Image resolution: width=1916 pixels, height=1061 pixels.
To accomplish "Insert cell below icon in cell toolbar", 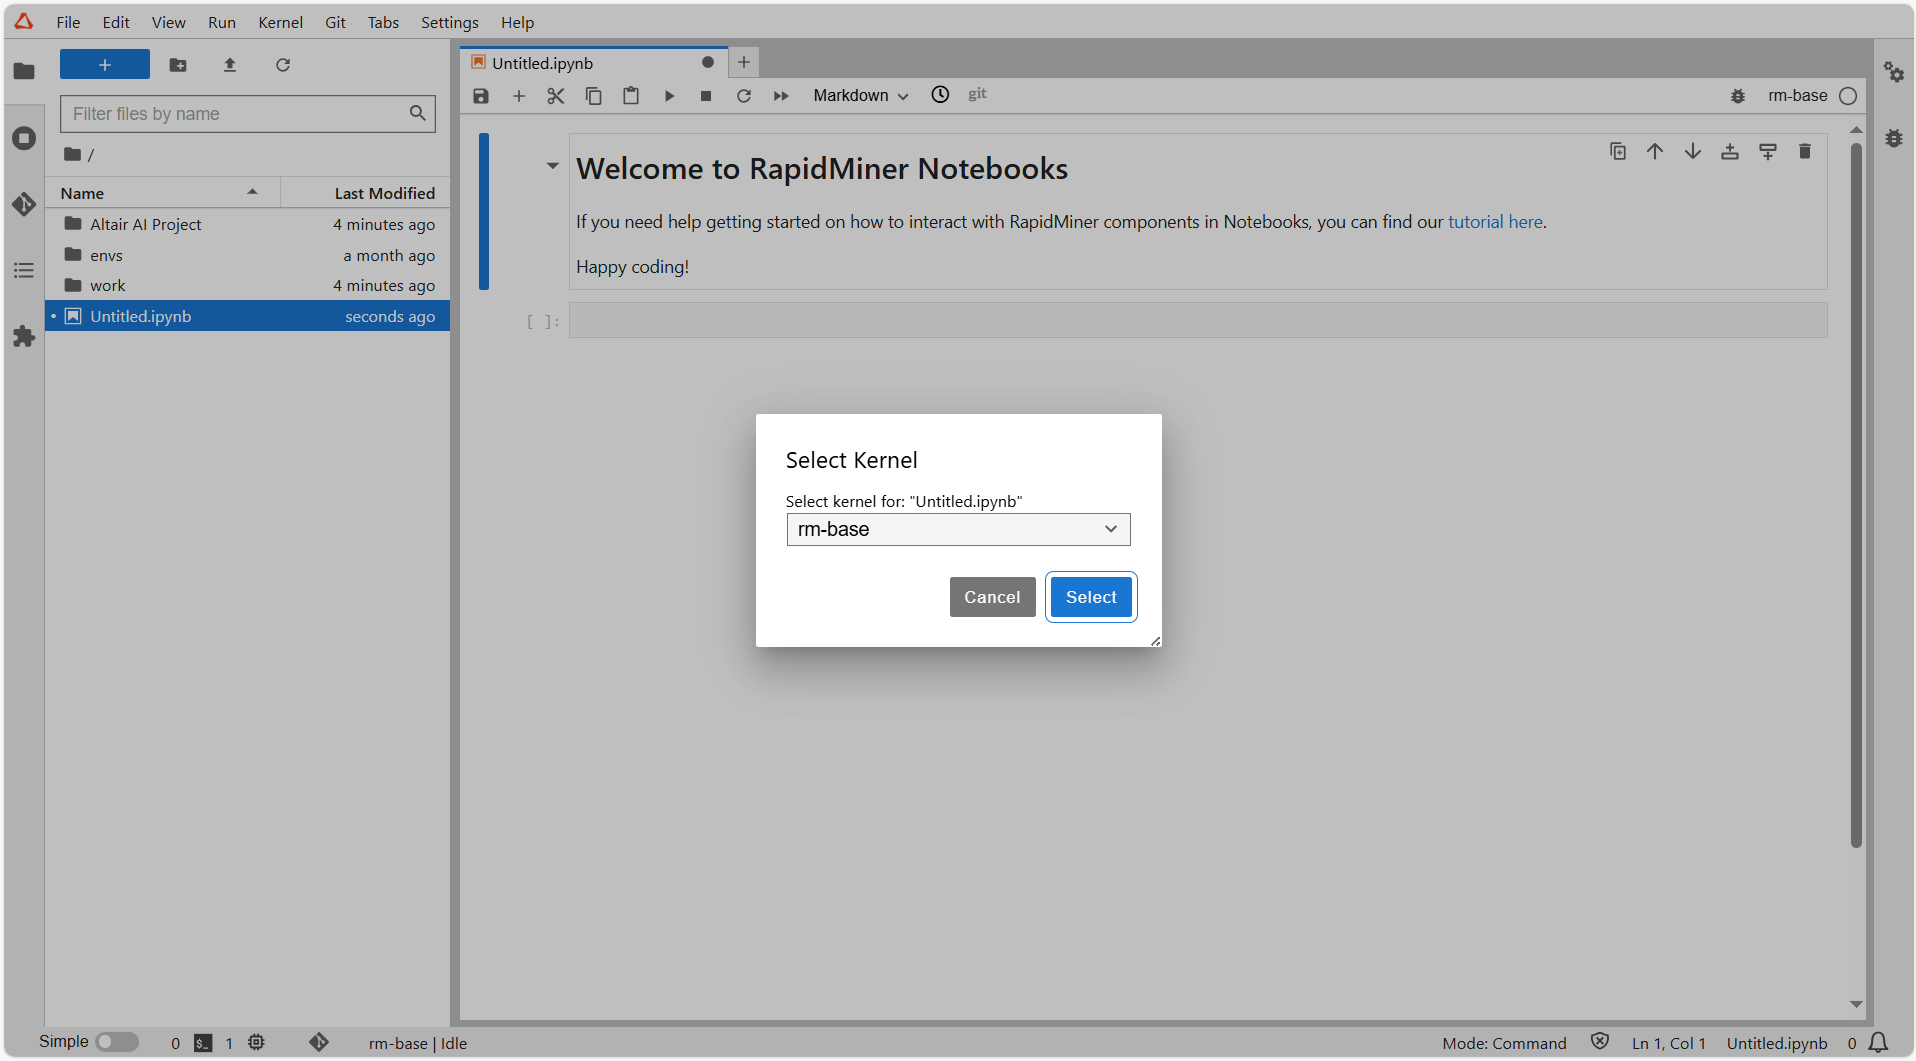I will click(1768, 151).
